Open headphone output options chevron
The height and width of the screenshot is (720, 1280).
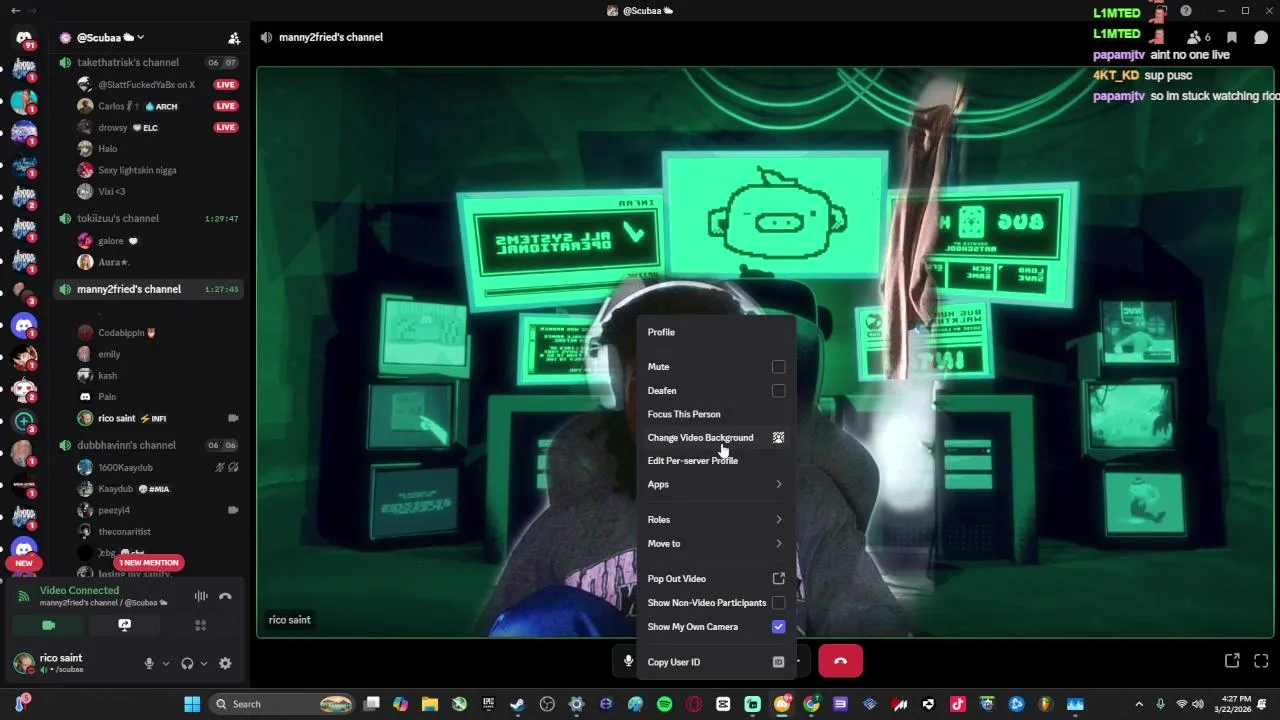204,663
